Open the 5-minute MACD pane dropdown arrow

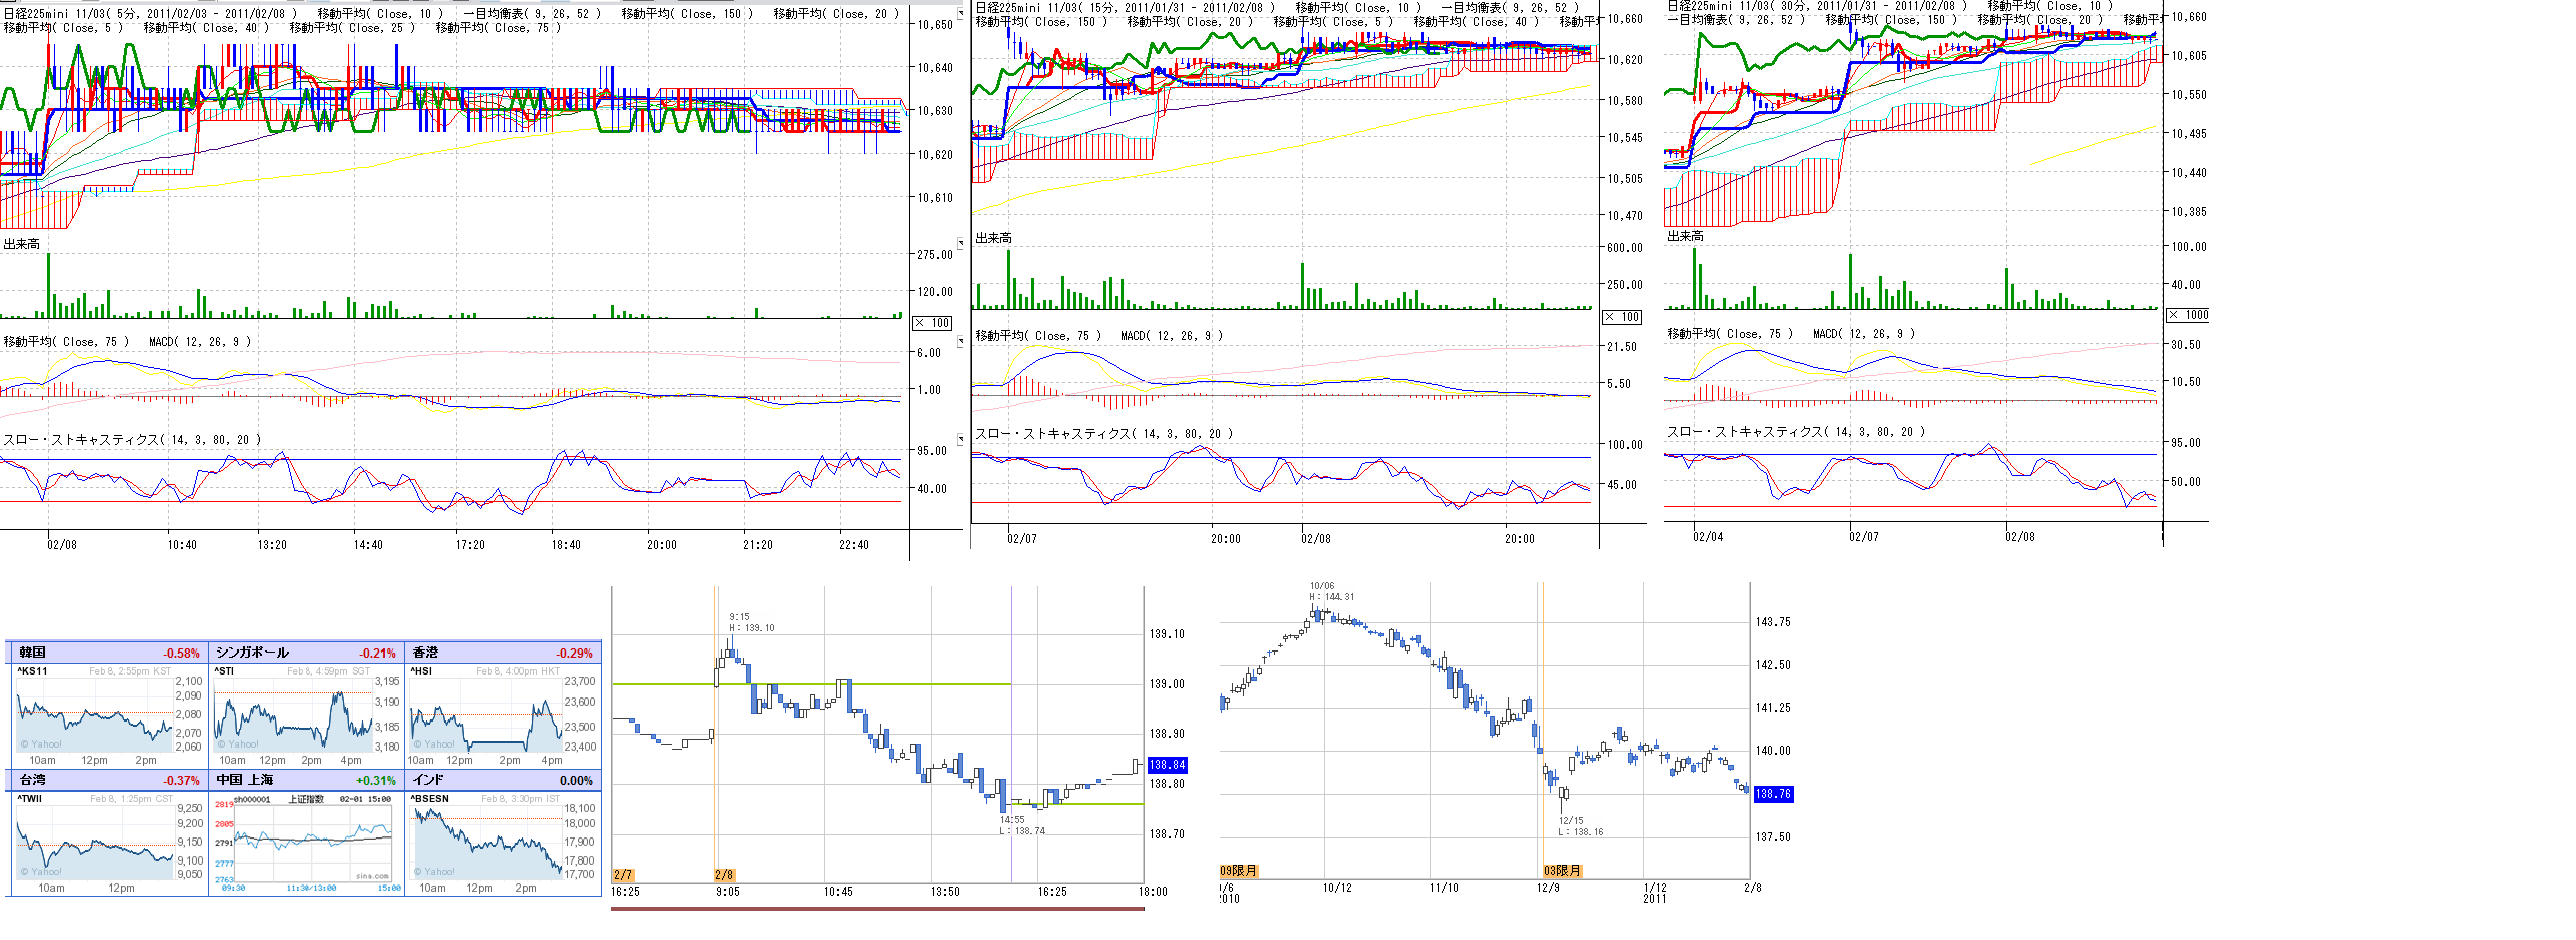coord(961,341)
